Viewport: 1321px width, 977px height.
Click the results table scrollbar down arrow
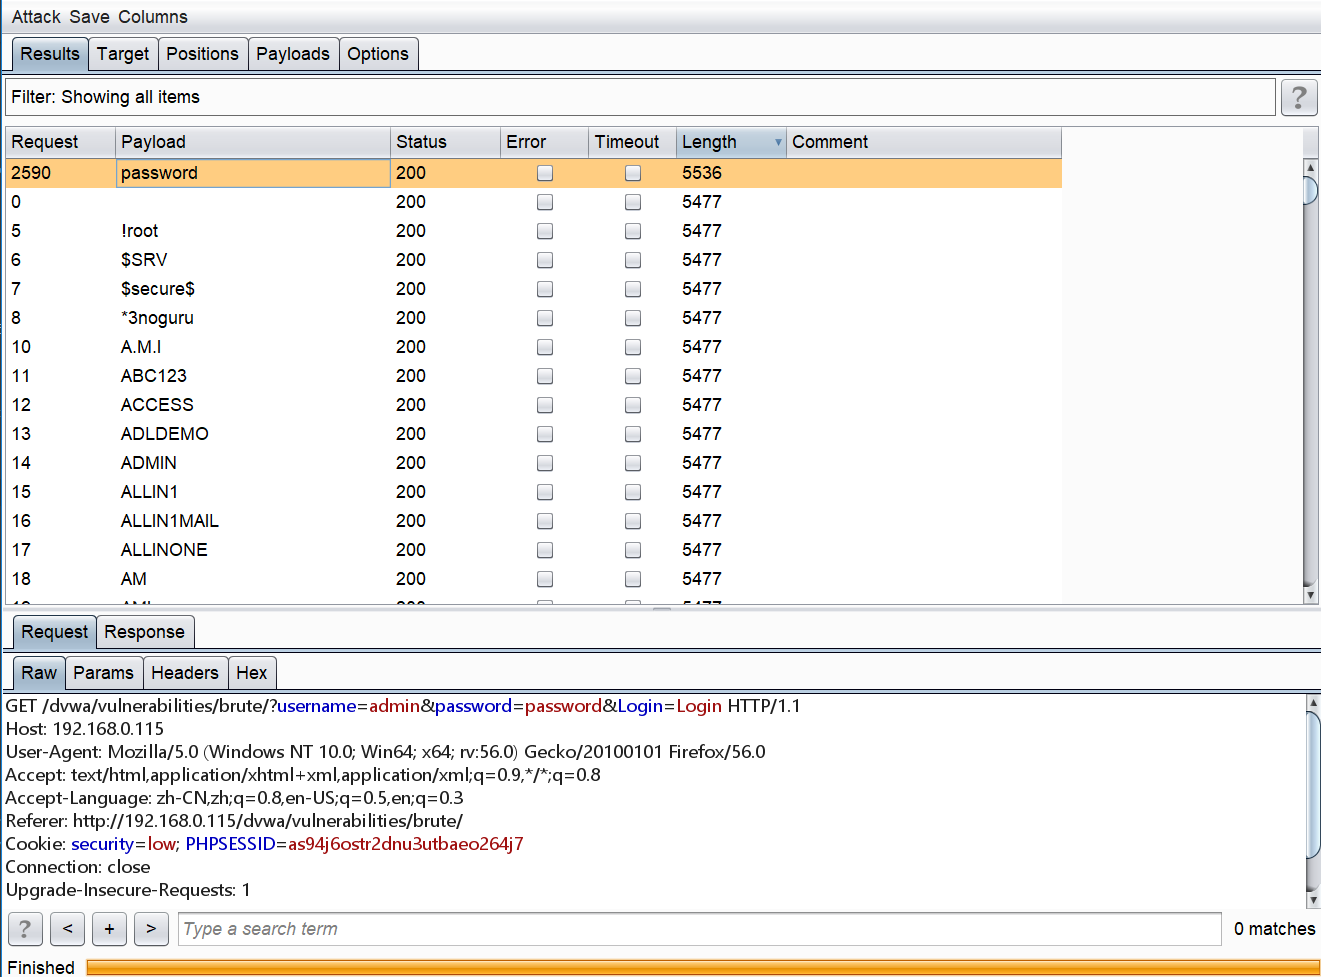pos(1311,595)
